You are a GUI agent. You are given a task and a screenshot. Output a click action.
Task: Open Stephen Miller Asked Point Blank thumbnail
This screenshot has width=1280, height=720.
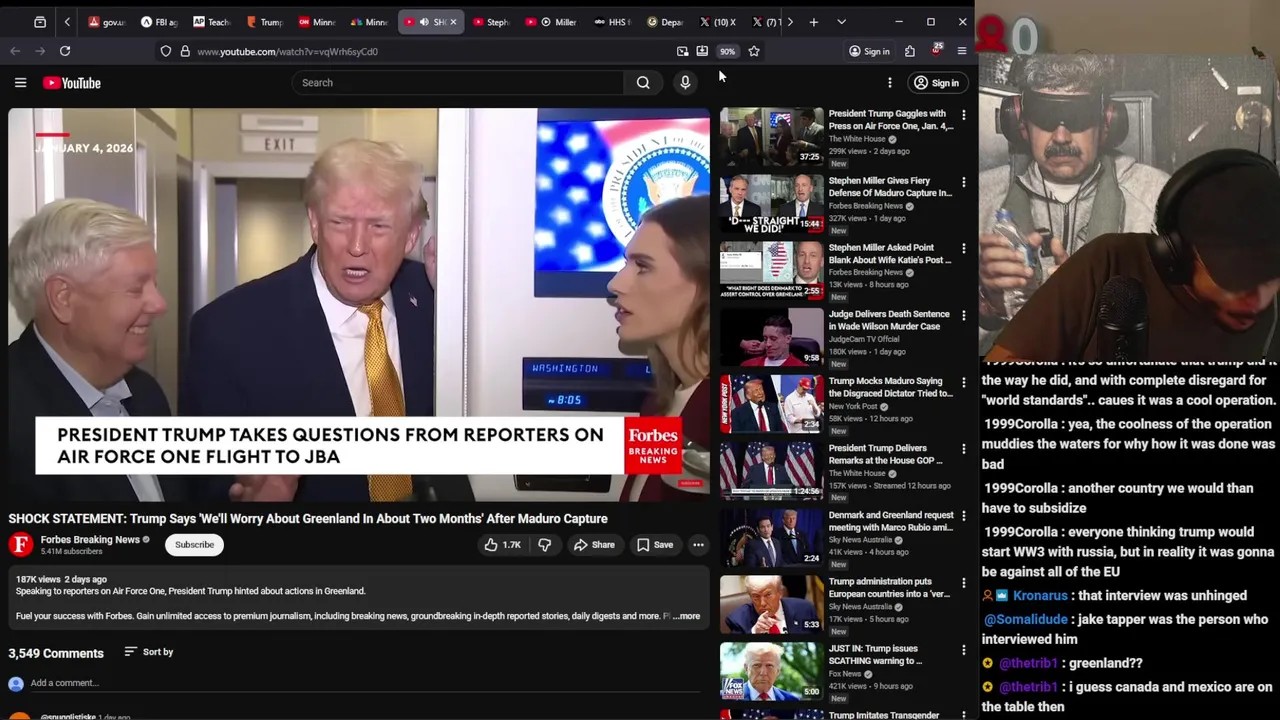click(x=772, y=270)
